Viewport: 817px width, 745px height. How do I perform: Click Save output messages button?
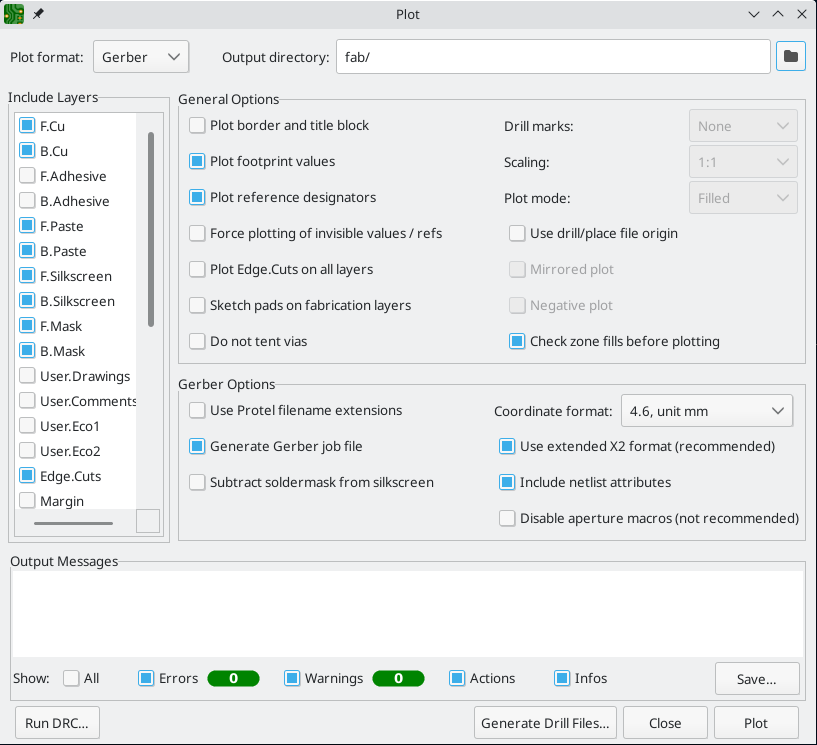(x=756, y=678)
